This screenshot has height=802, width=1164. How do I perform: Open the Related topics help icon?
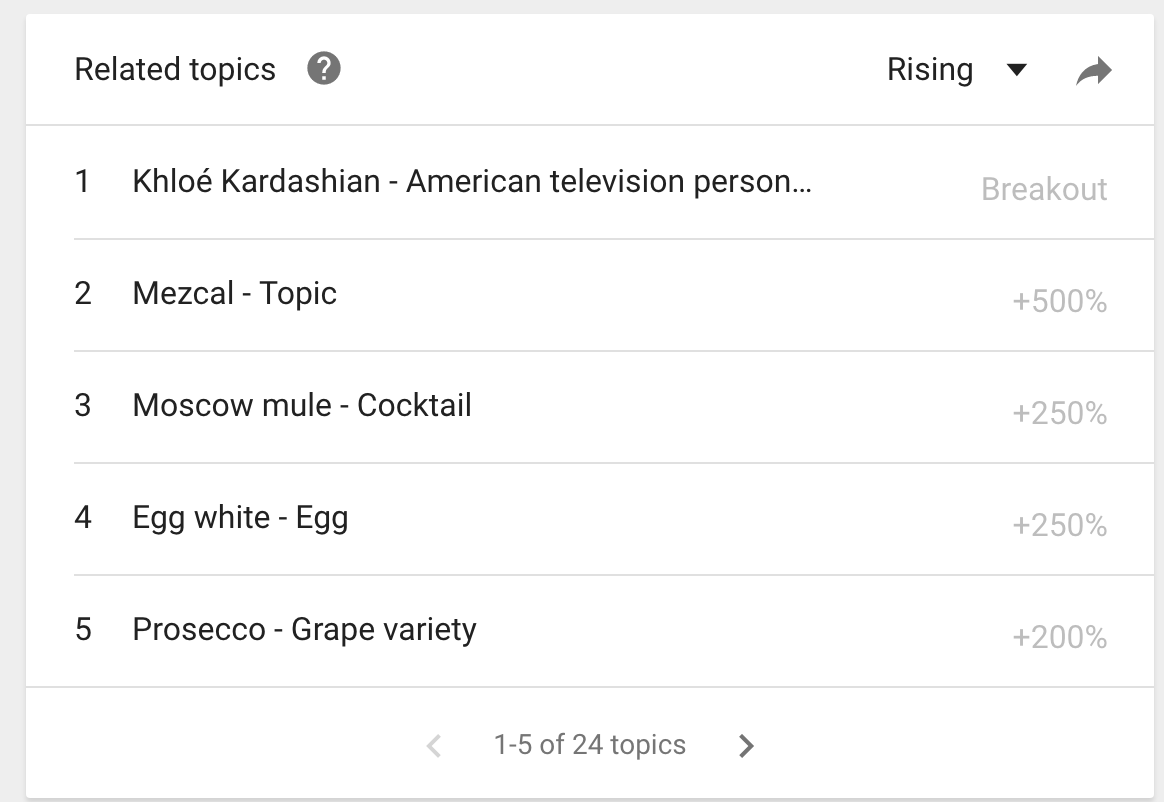pyautogui.click(x=324, y=70)
